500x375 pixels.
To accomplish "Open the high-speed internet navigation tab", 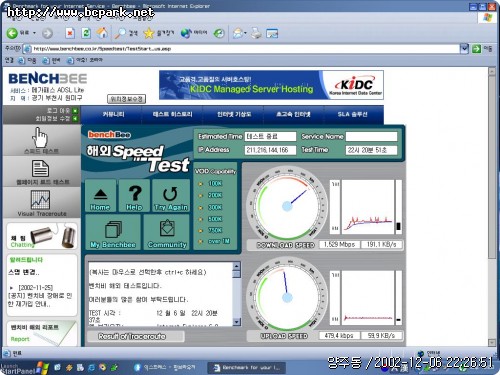I will [293, 114].
